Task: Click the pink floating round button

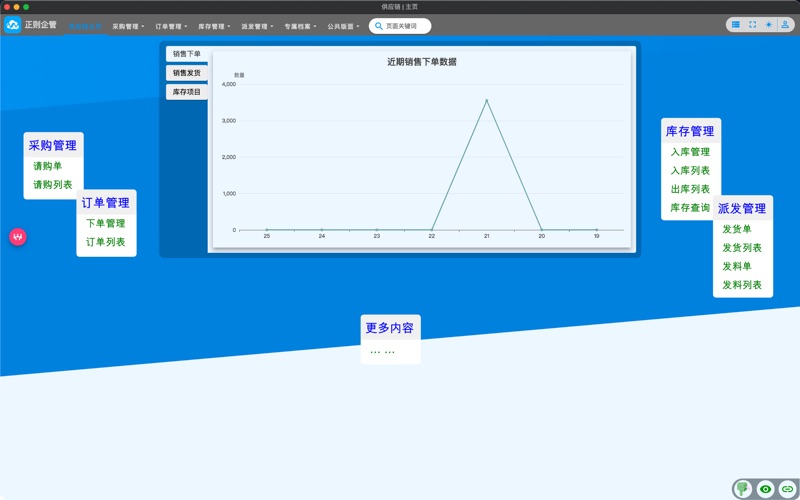Action: 18,237
